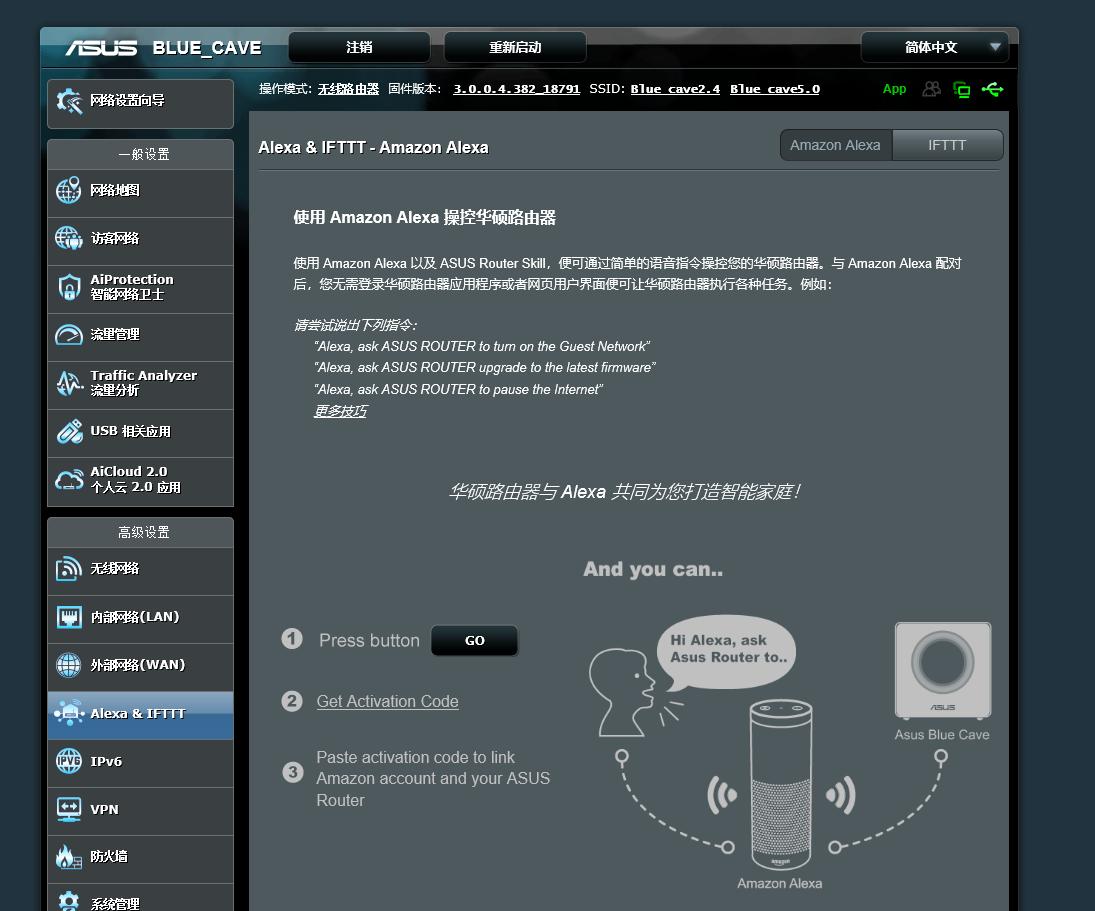The height and width of the screenshot is (911, 1095).
Task: Open the language dropdown 简体中文
Action: tap(933, 47)
